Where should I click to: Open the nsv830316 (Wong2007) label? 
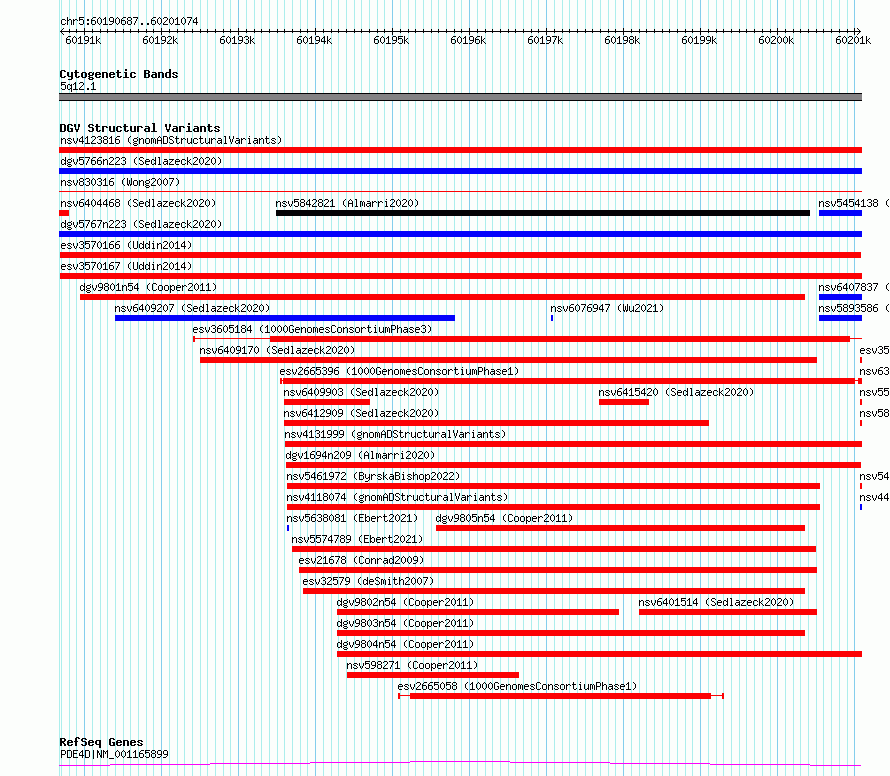[x=120, y=182]
